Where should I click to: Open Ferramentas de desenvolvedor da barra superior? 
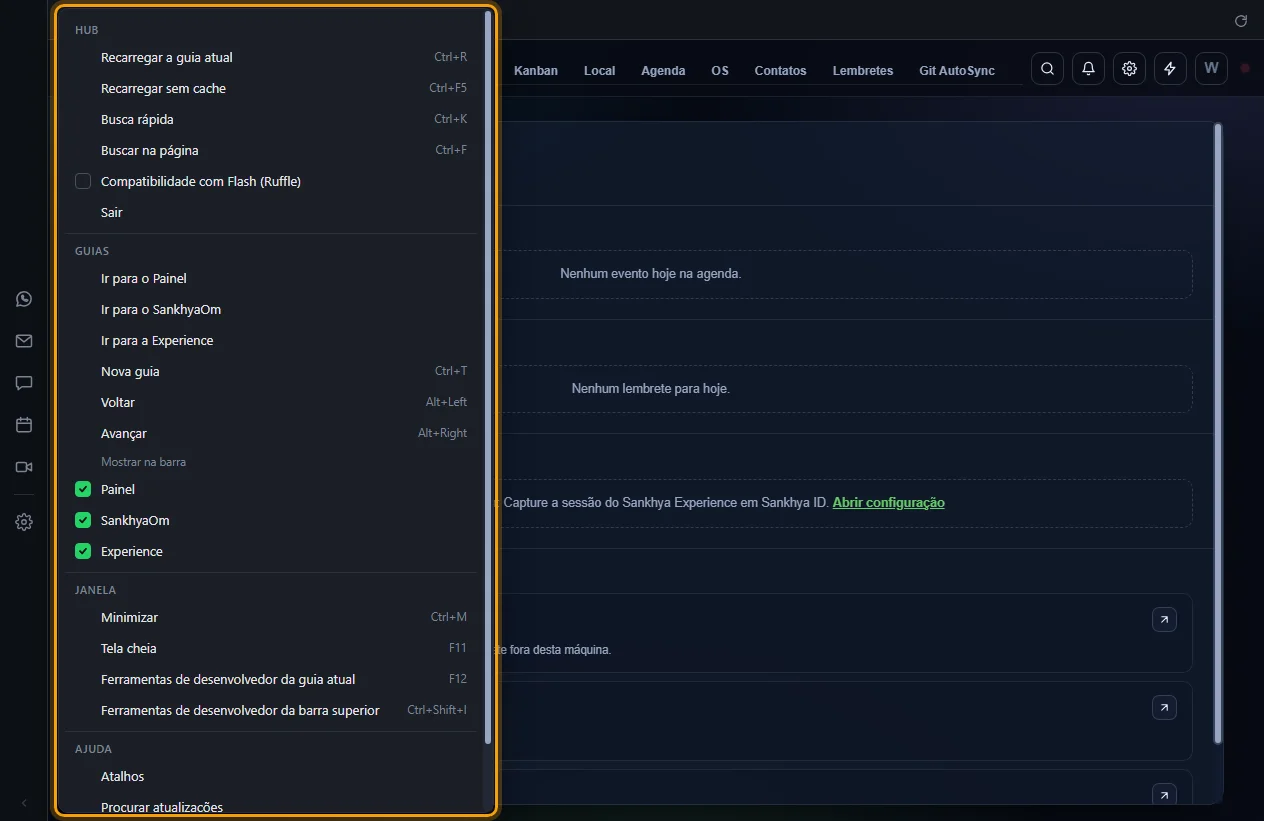[271, 710]
